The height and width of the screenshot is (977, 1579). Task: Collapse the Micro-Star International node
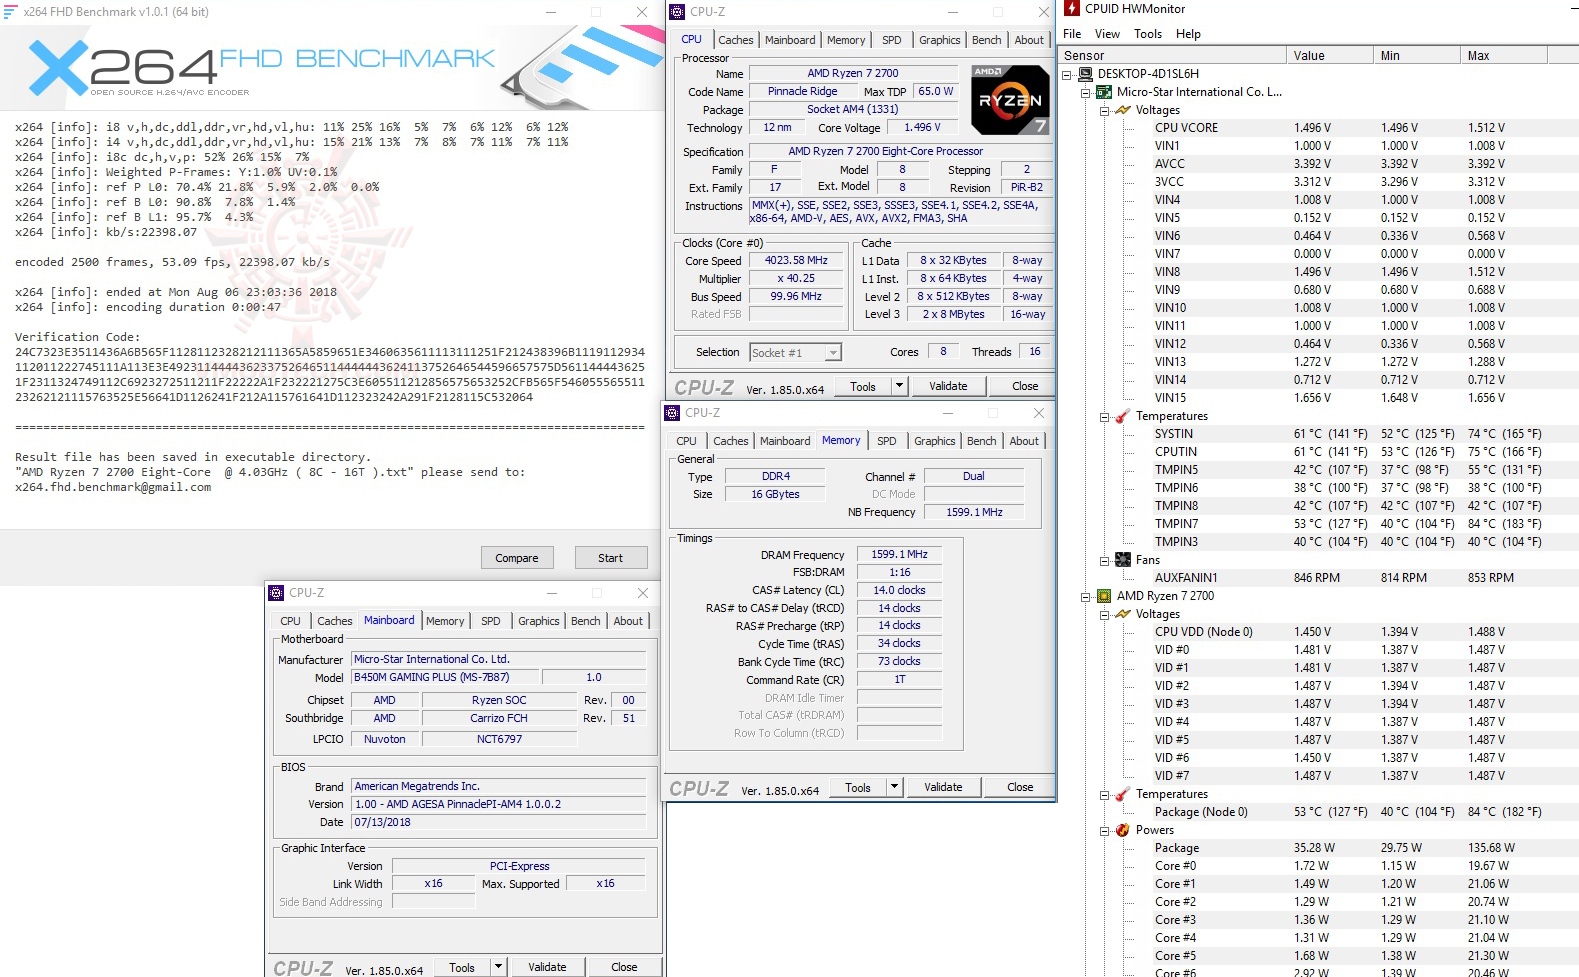click(1086, 93)
